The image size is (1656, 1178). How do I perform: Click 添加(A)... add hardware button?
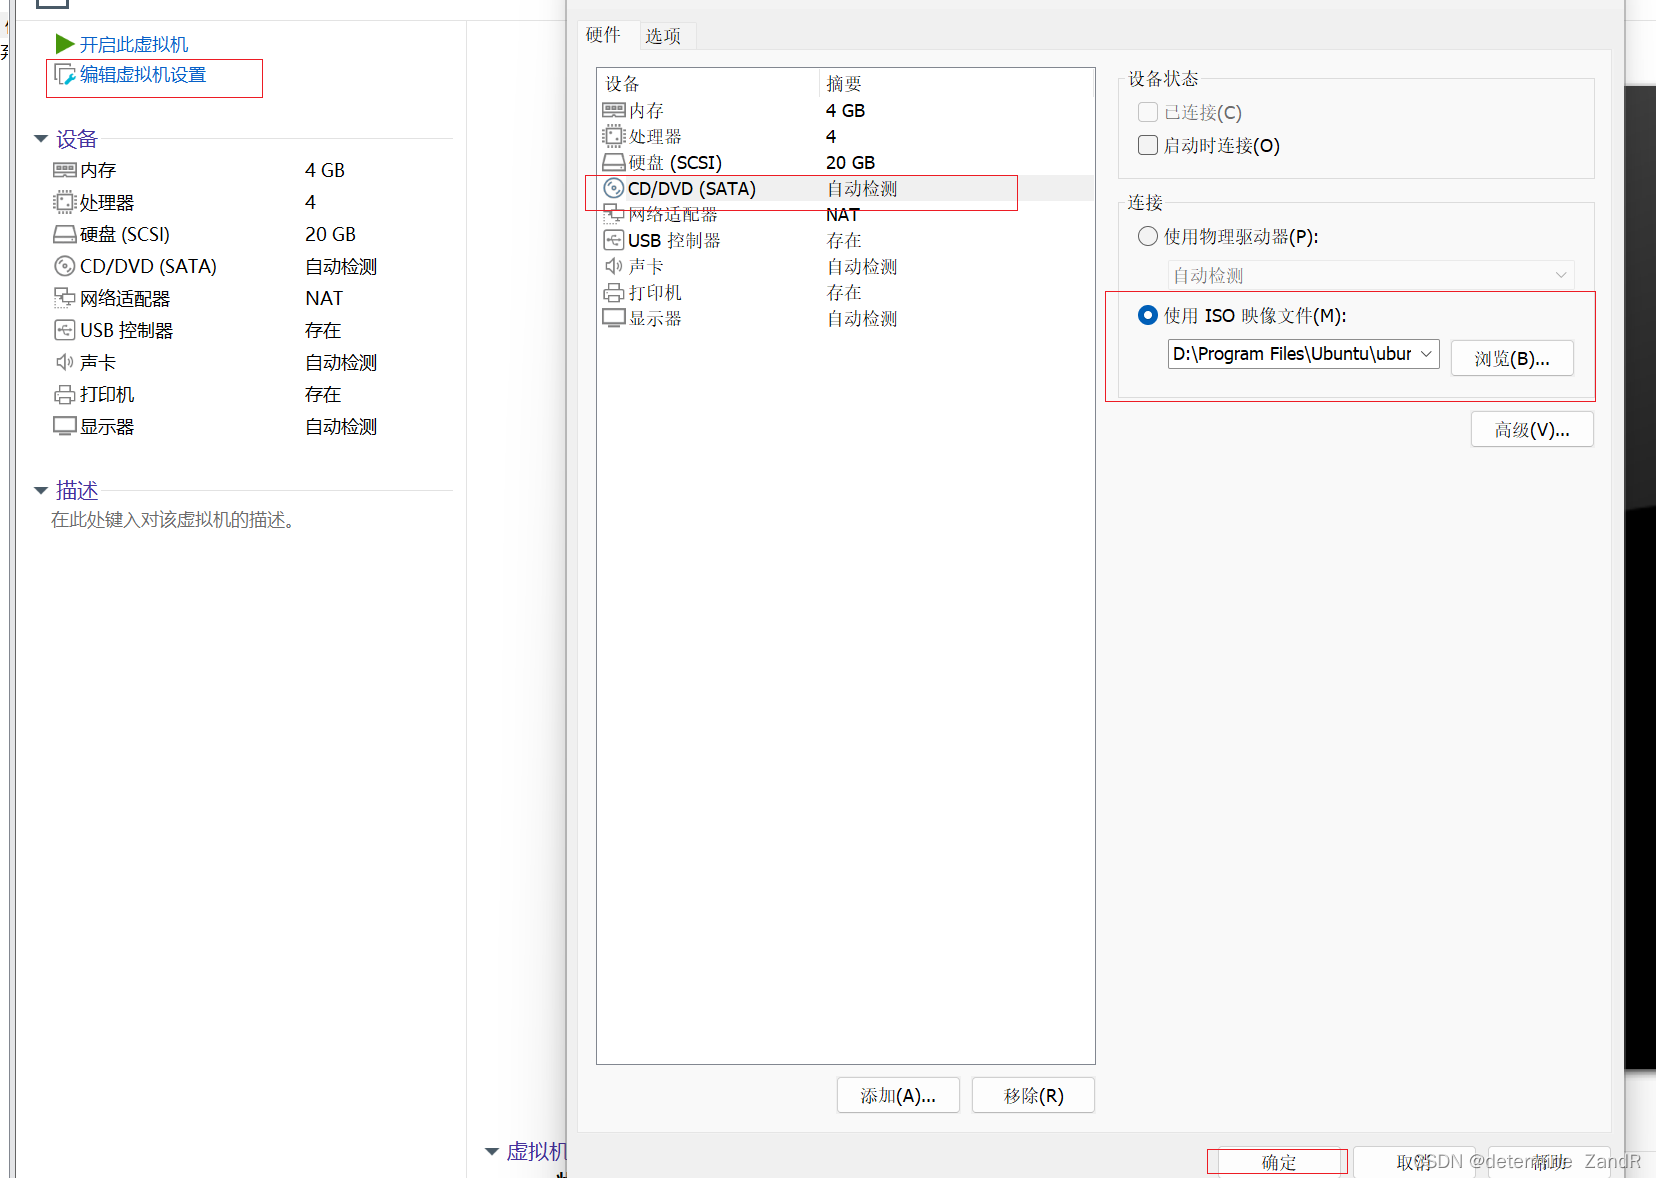[898, 1095]
